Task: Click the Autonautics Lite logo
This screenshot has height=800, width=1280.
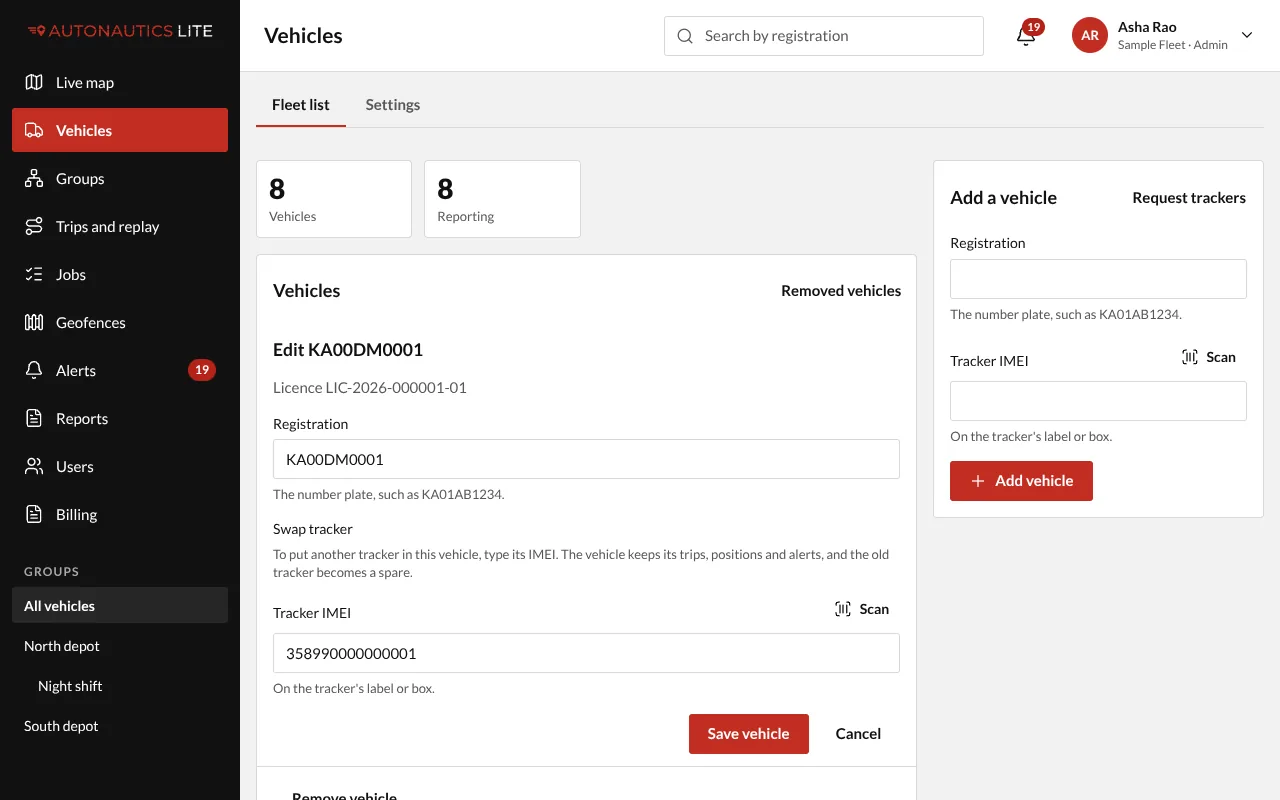Action: click(x=120, y=31)
